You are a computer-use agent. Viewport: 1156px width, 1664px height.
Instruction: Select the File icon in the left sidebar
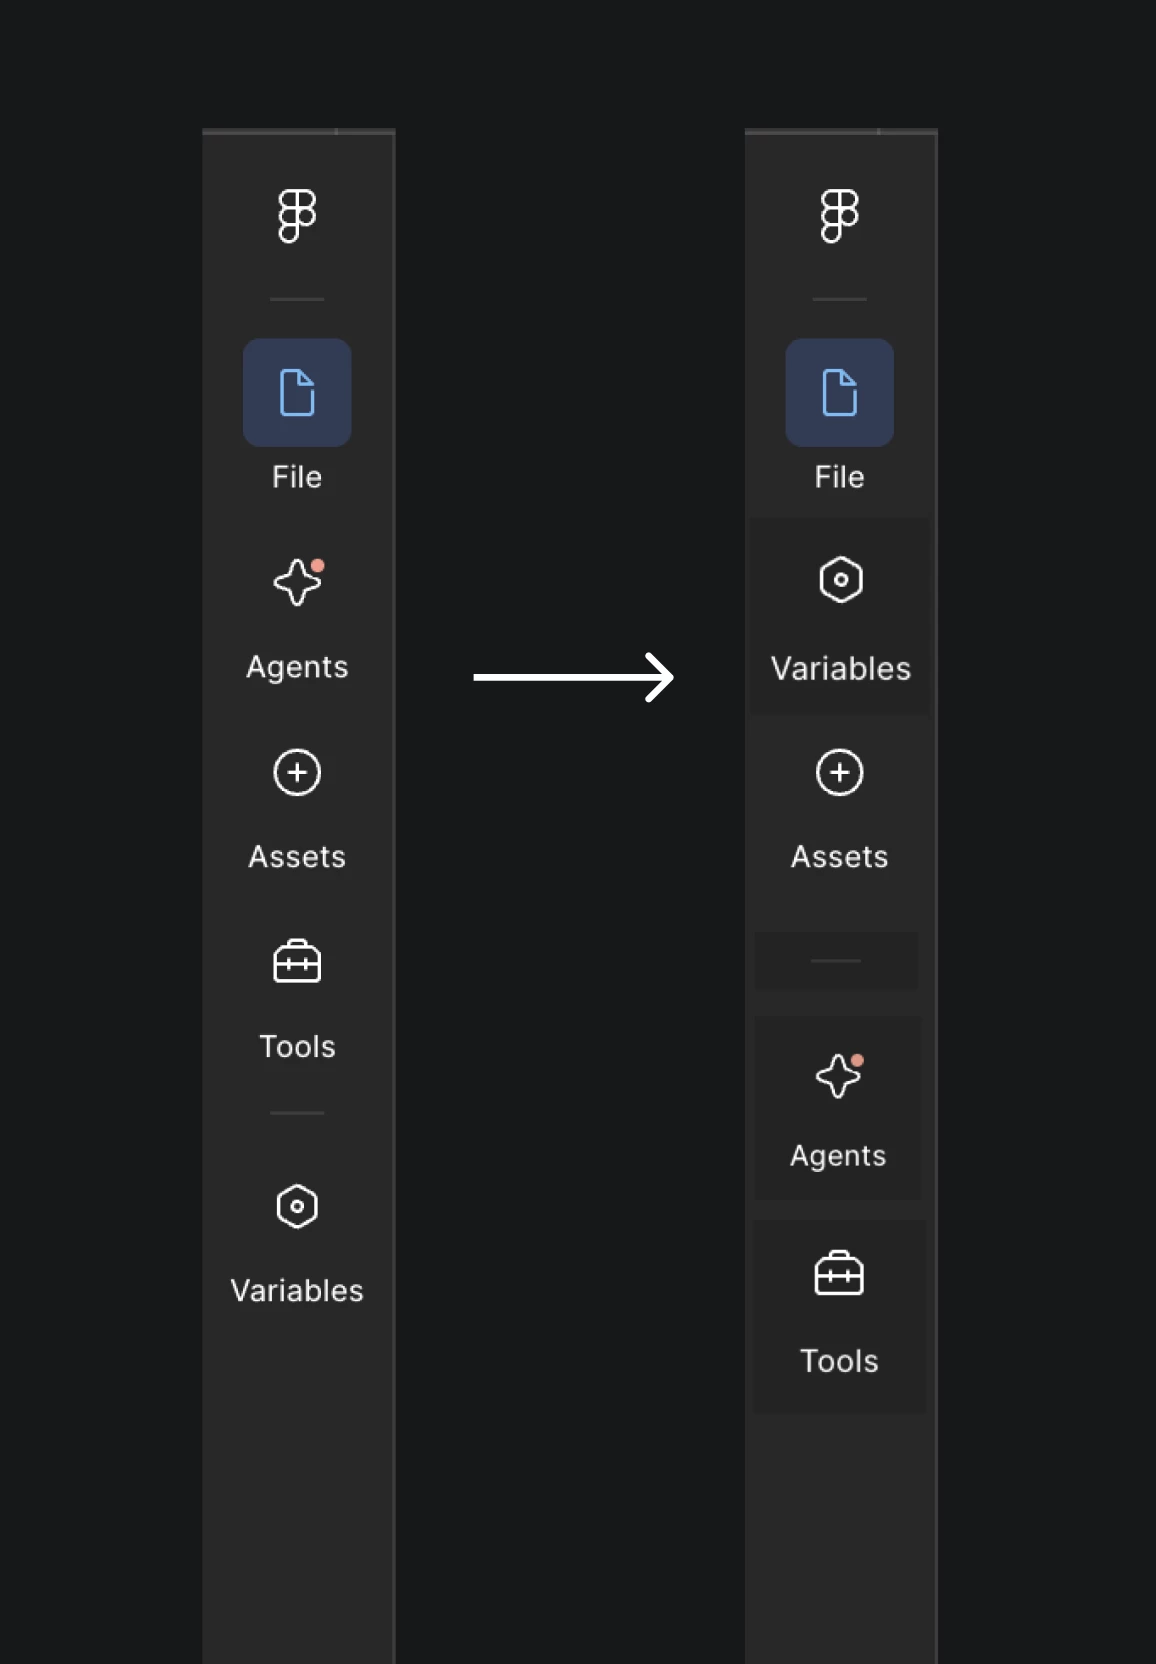point(297,392)
